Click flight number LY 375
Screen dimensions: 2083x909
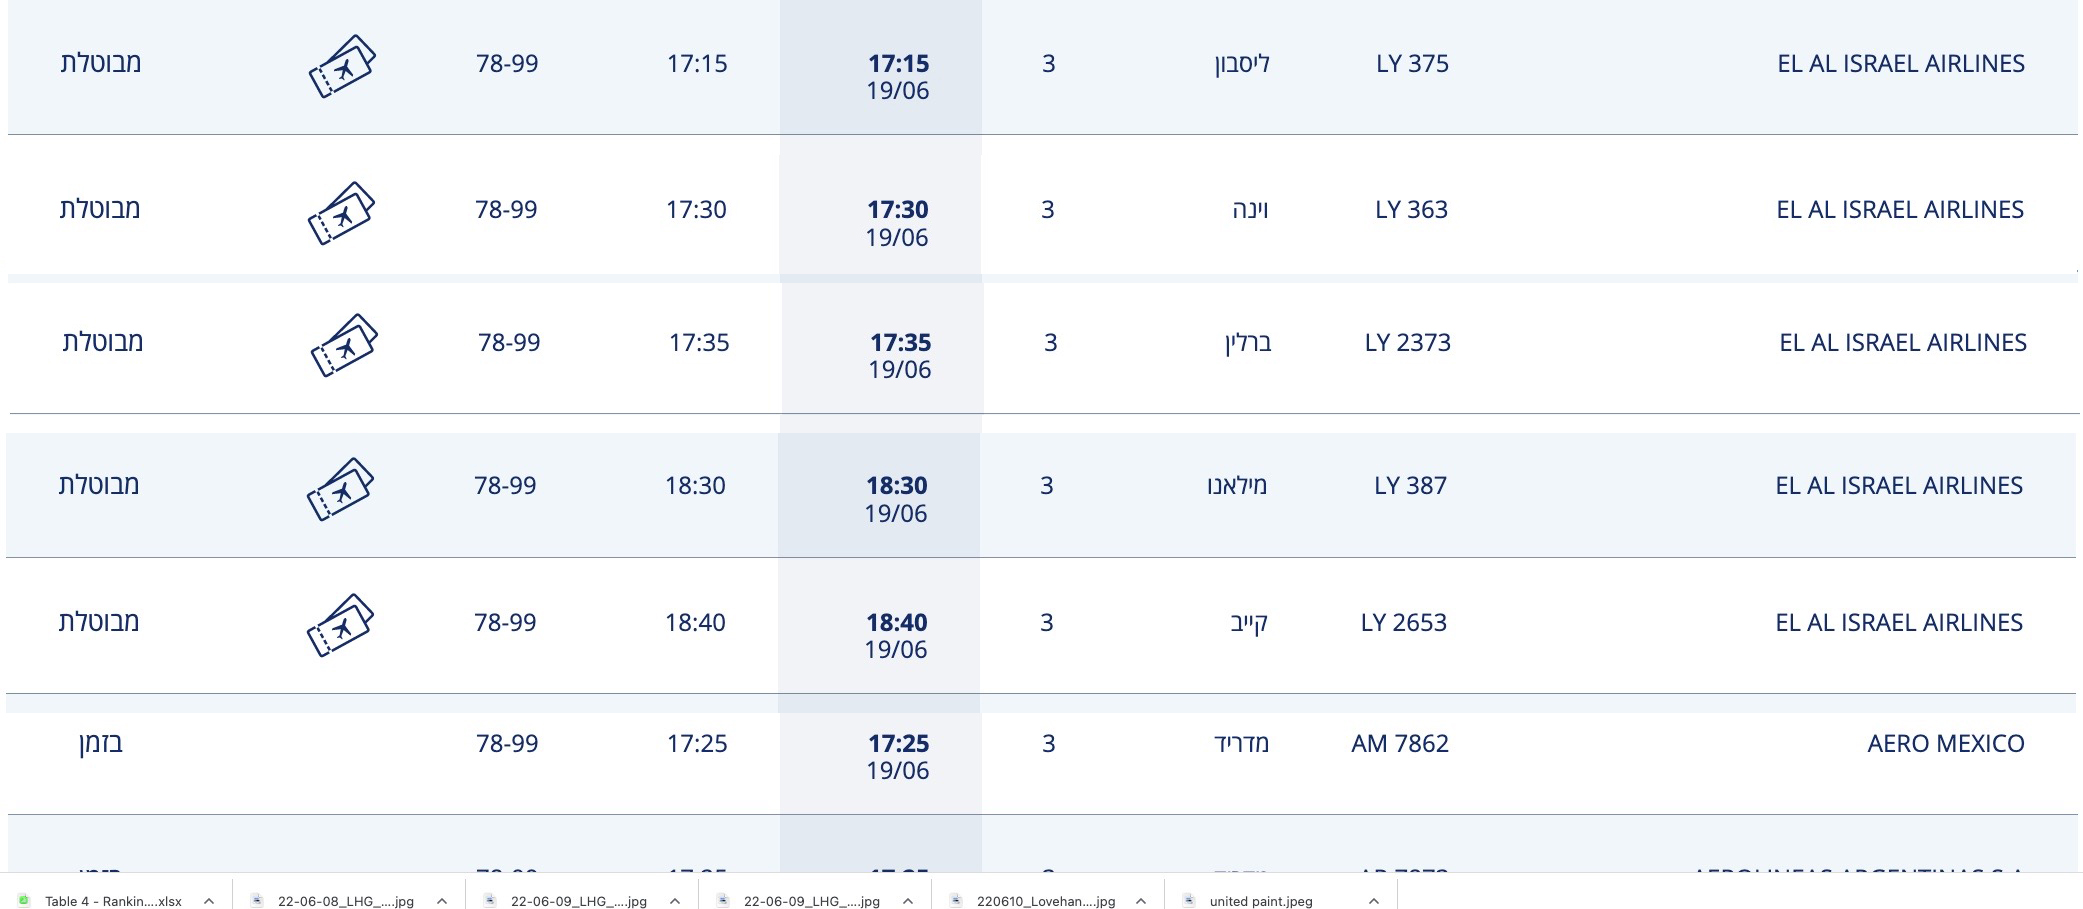1412,64
